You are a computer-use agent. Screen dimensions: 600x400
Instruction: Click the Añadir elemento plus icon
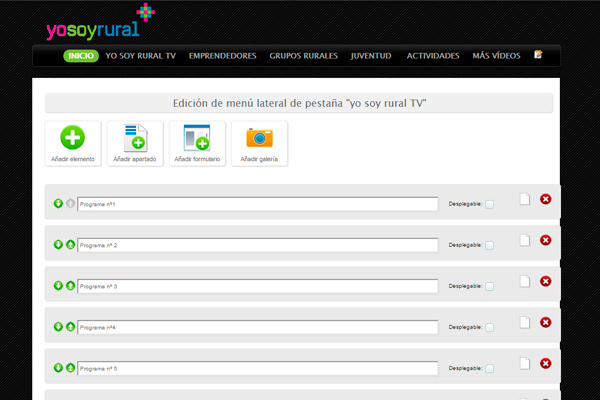click(x=72, y=137)
